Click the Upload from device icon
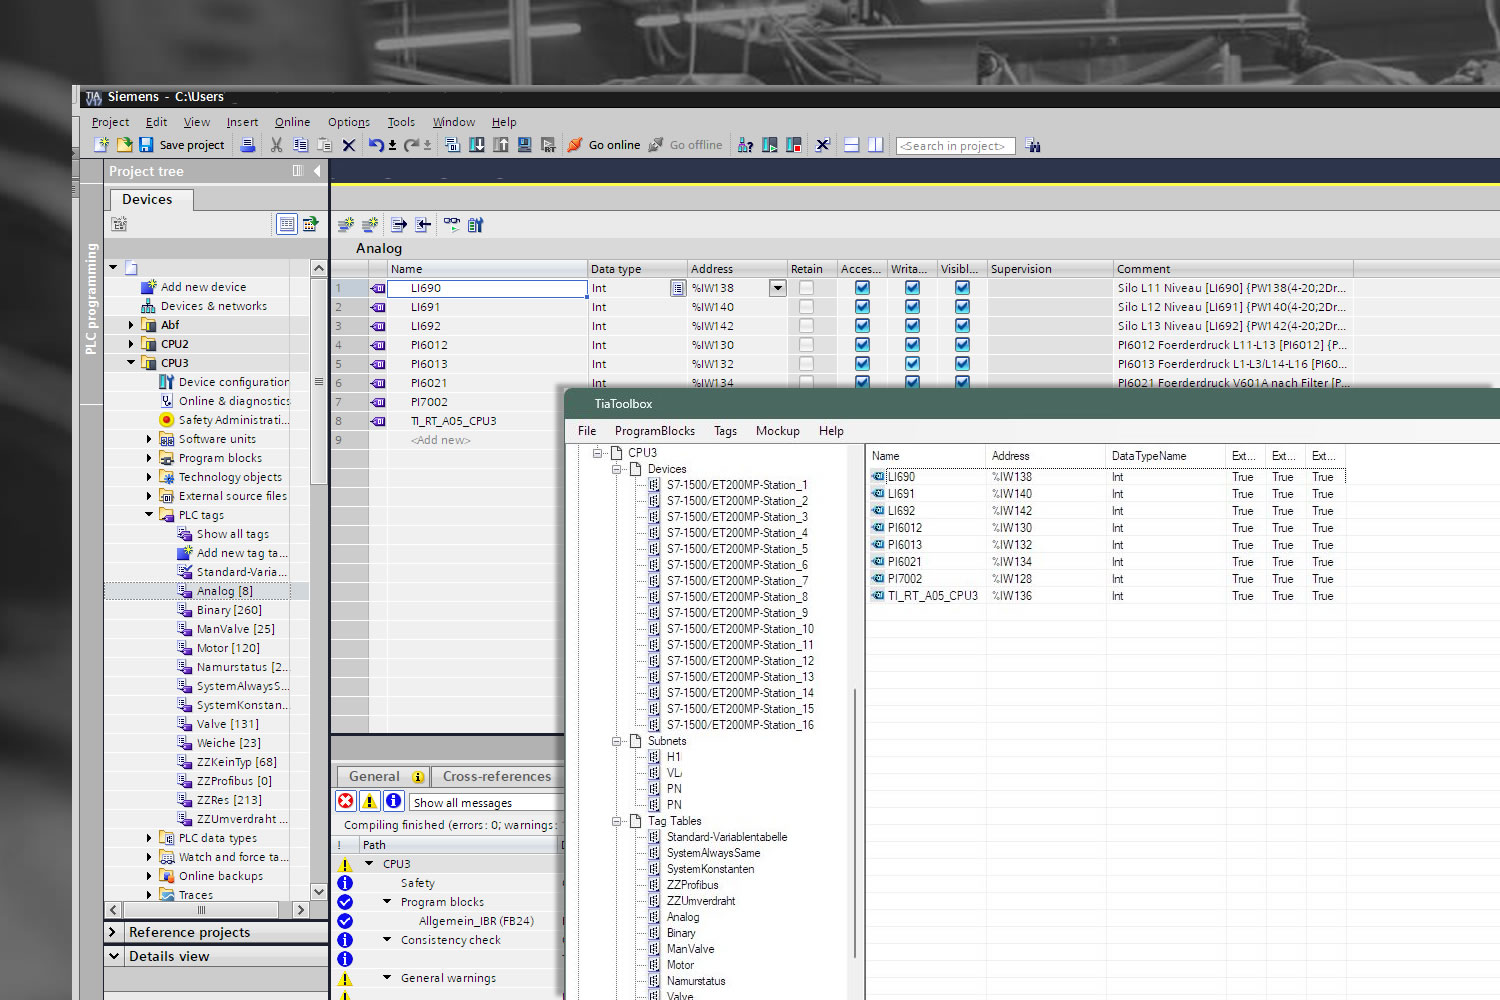This screenshot has height=1000, width=1500. coord(501,145)
